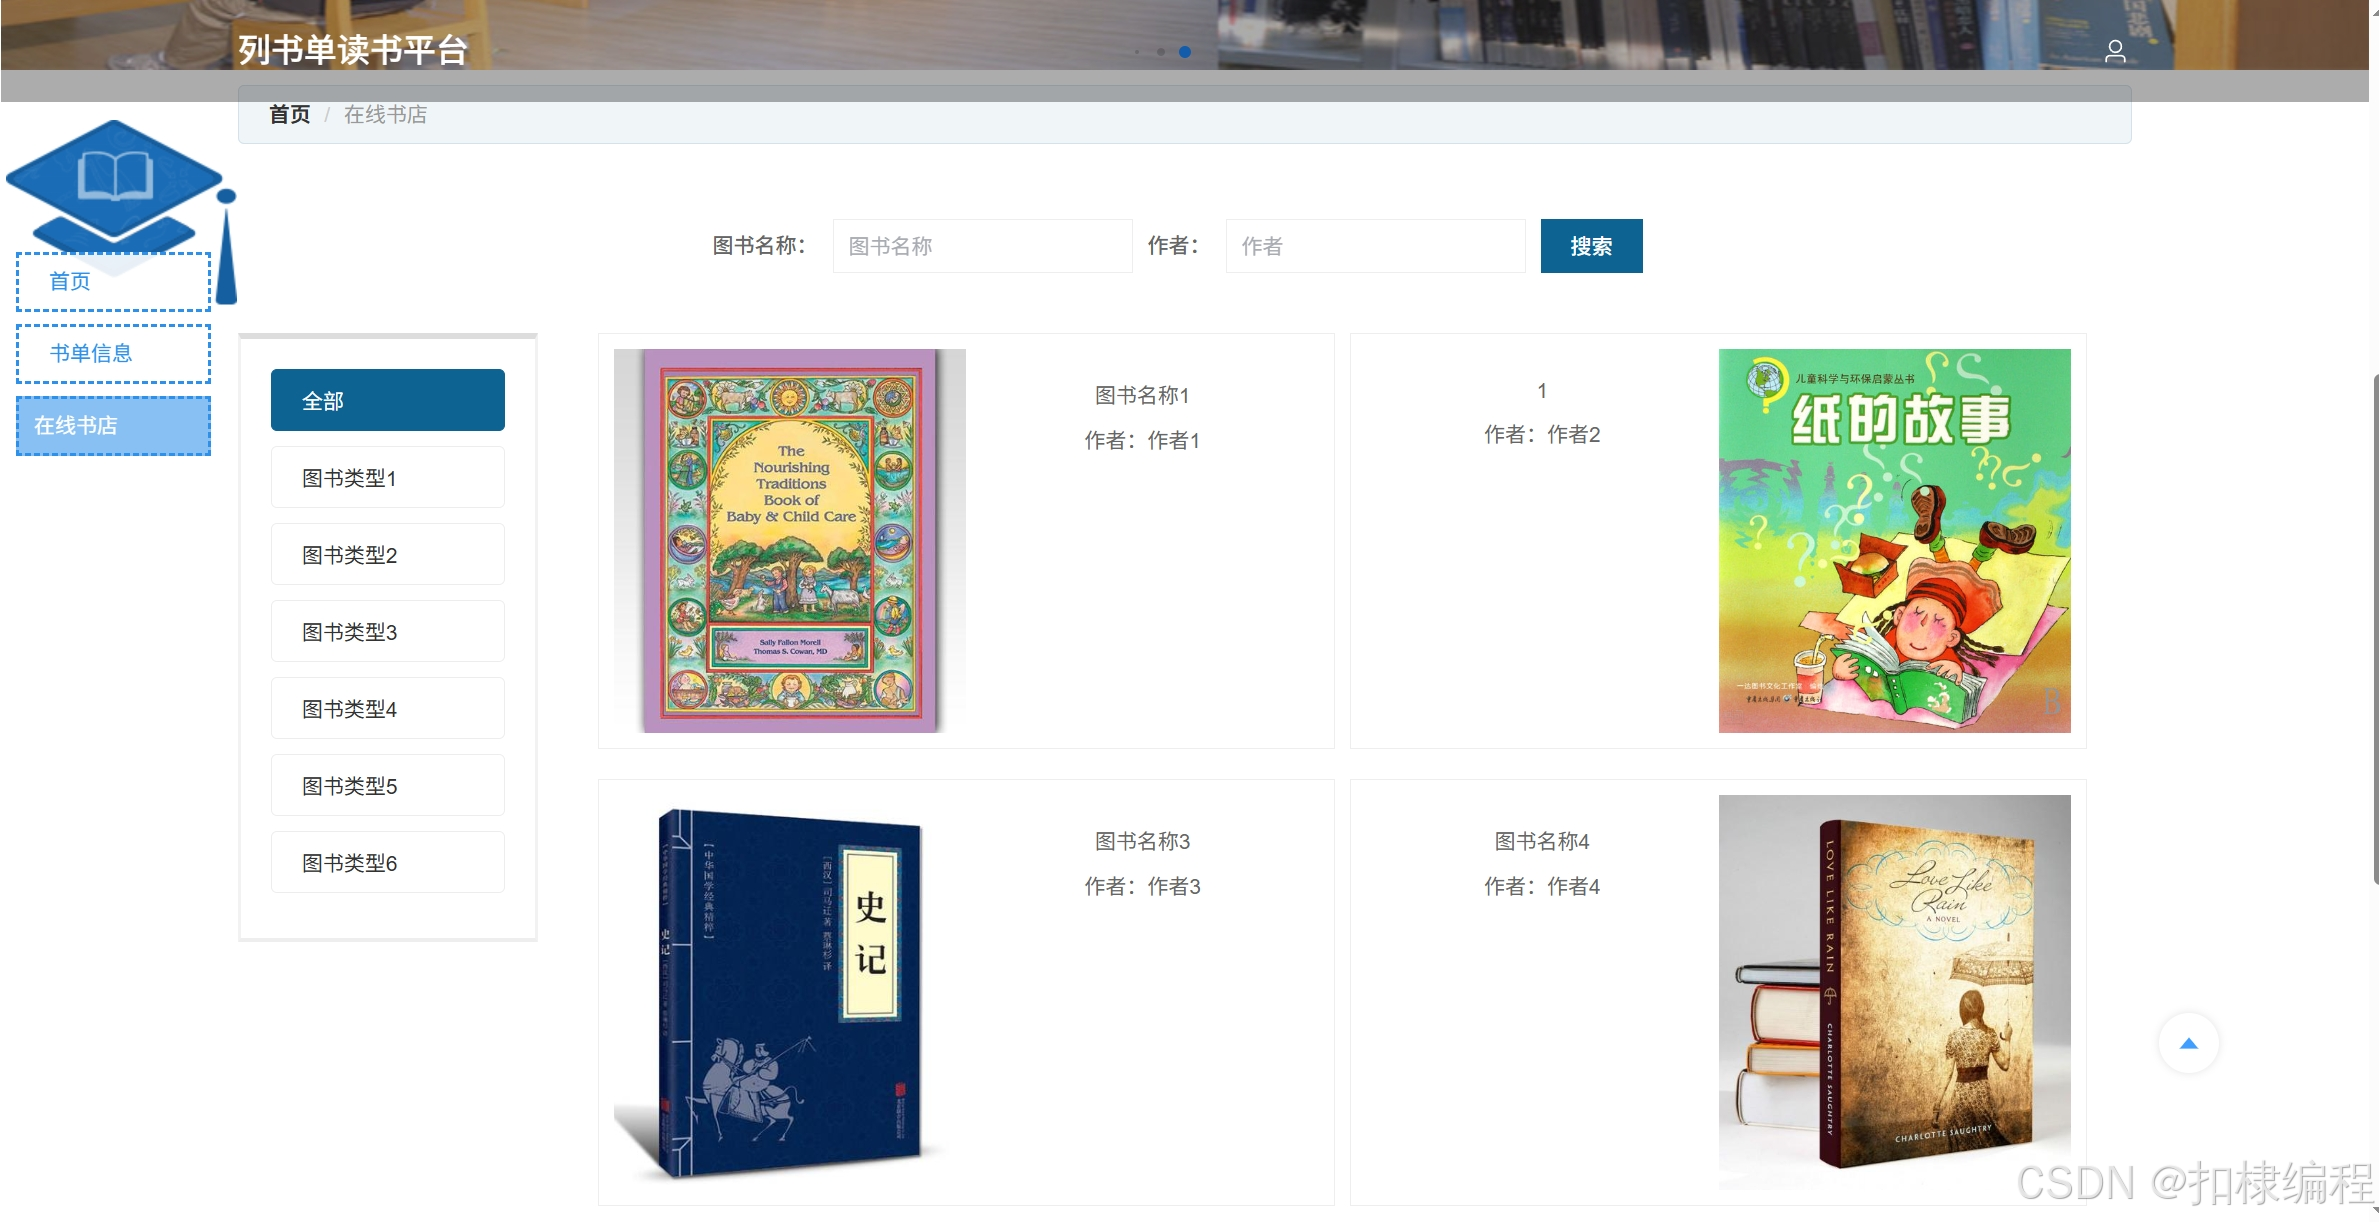
Task: Filter by 图书类型6 category
Action: [x=388, y=862]
